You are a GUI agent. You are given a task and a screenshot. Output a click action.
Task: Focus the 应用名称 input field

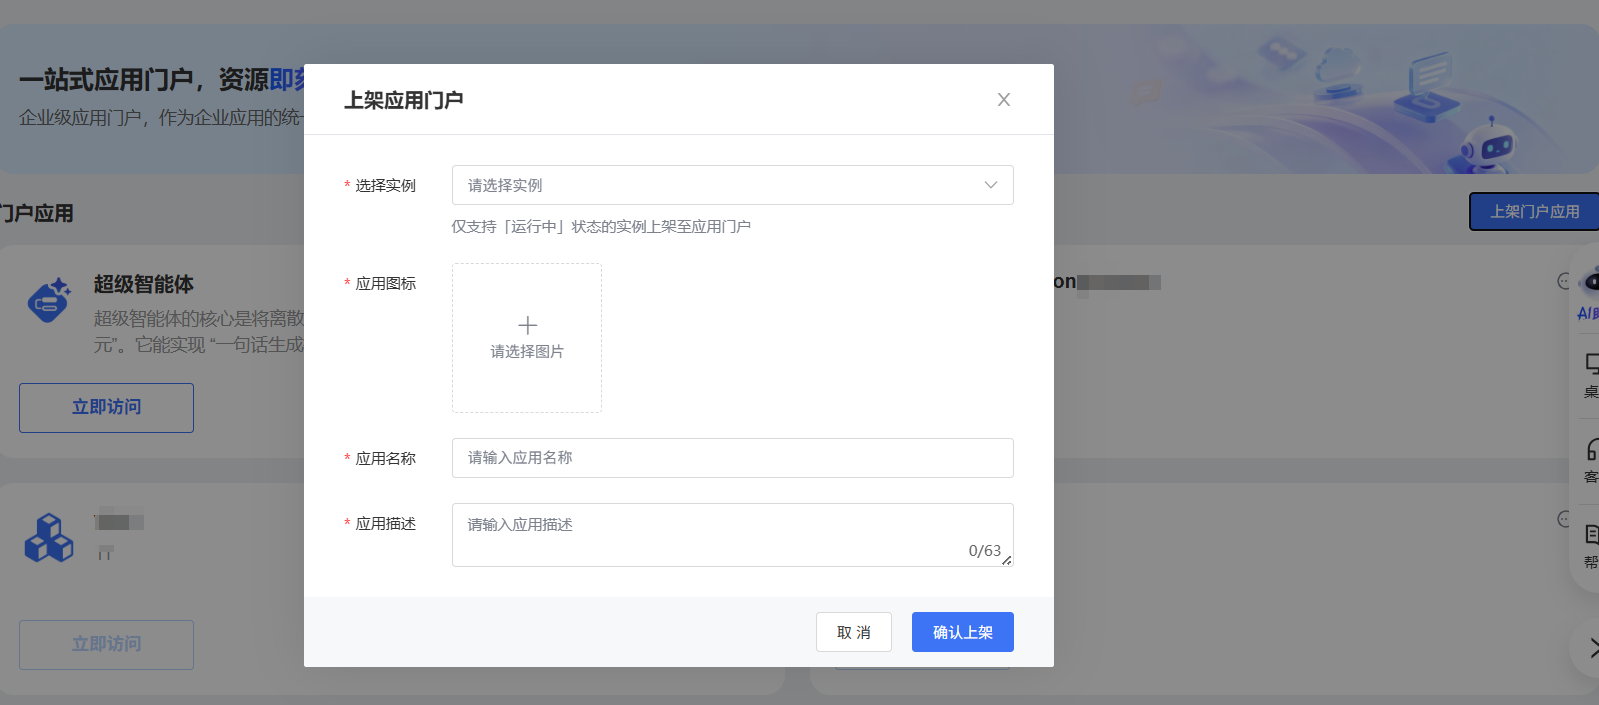coord(732,458)
